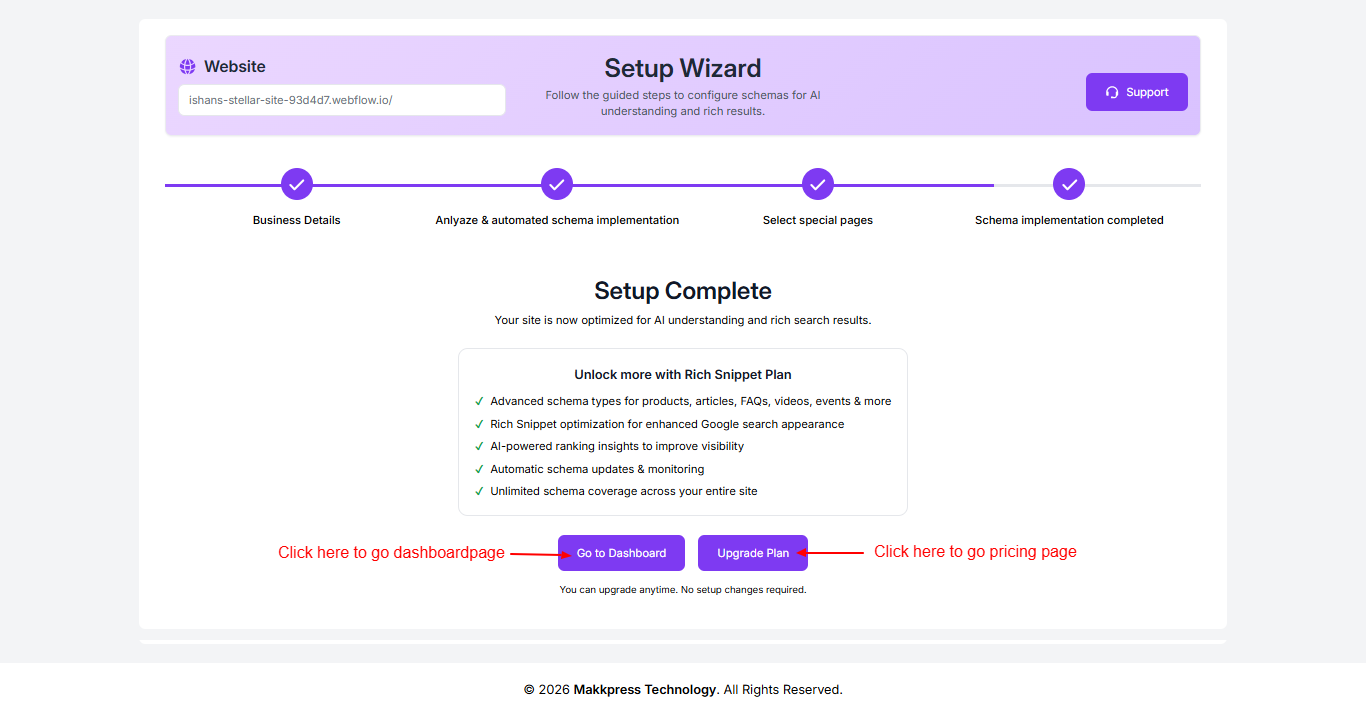Go to Dashboard via the purple button

point(621,553)
